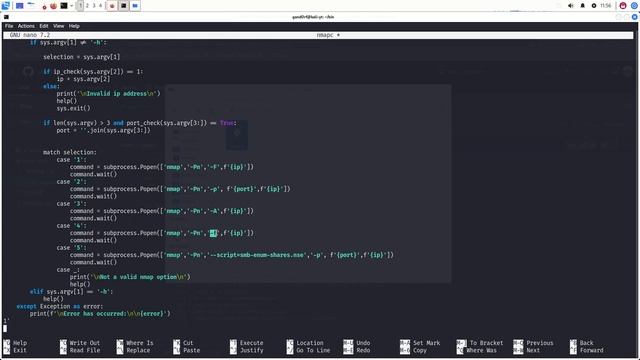Viewport: 640px width, 360px height.
Task: Click the Forward shortcut label
Action: [591, 350]
